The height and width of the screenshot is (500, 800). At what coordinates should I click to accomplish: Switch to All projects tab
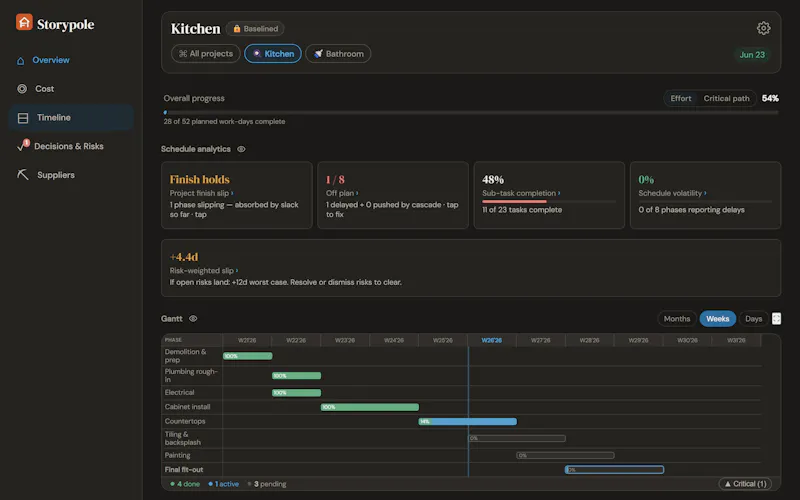[x=206, y=54]
